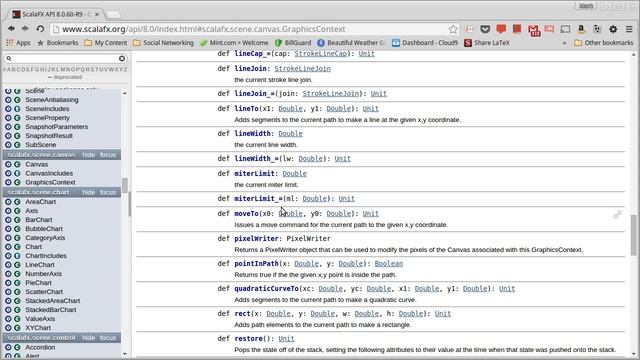Click the Amazon extension icon
Image resolution: width=640 pixels, height=360 pixels.
pyautogui.click(x=581, y=29)
